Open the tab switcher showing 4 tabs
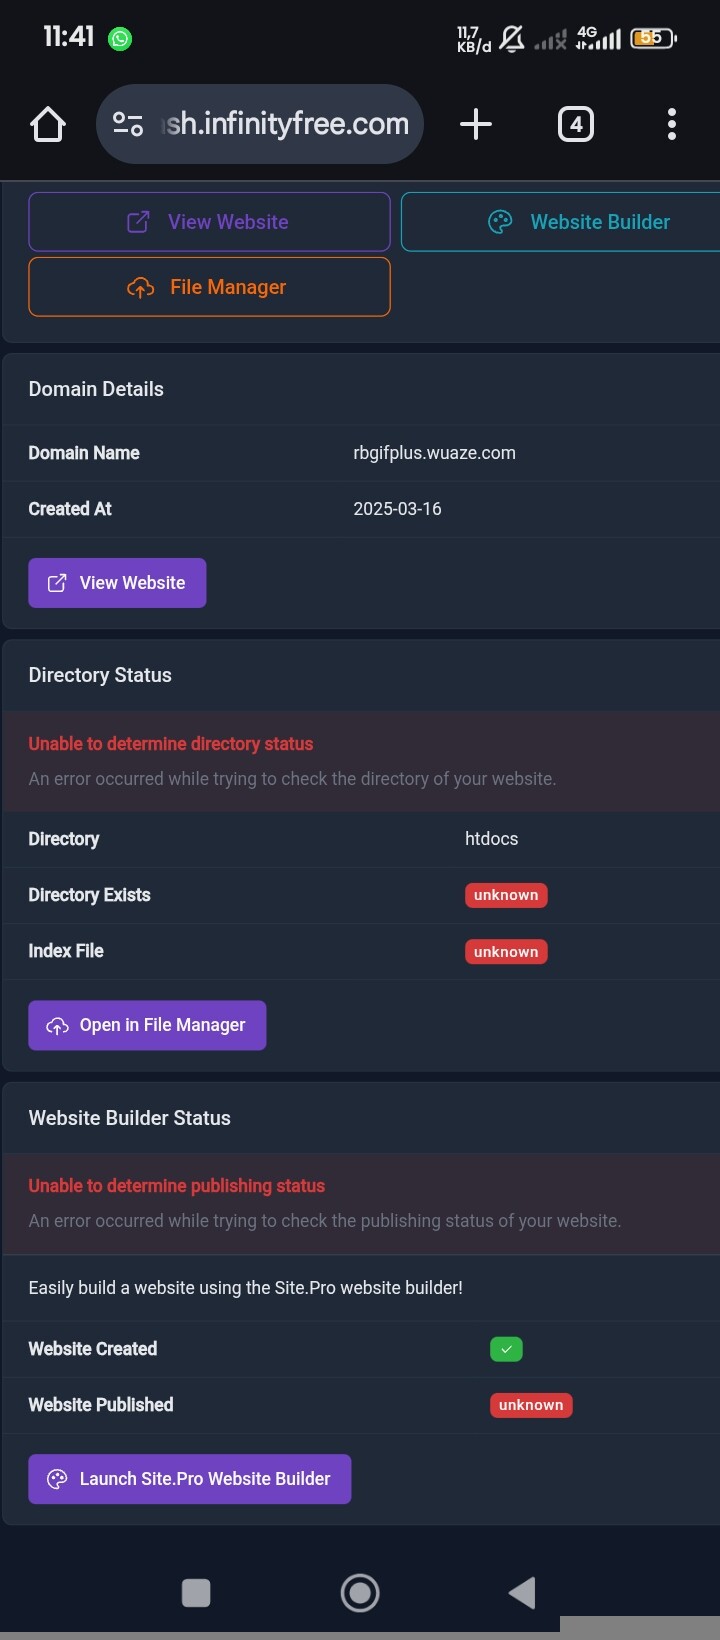720x1640 pixels. [x=575, y=124]
